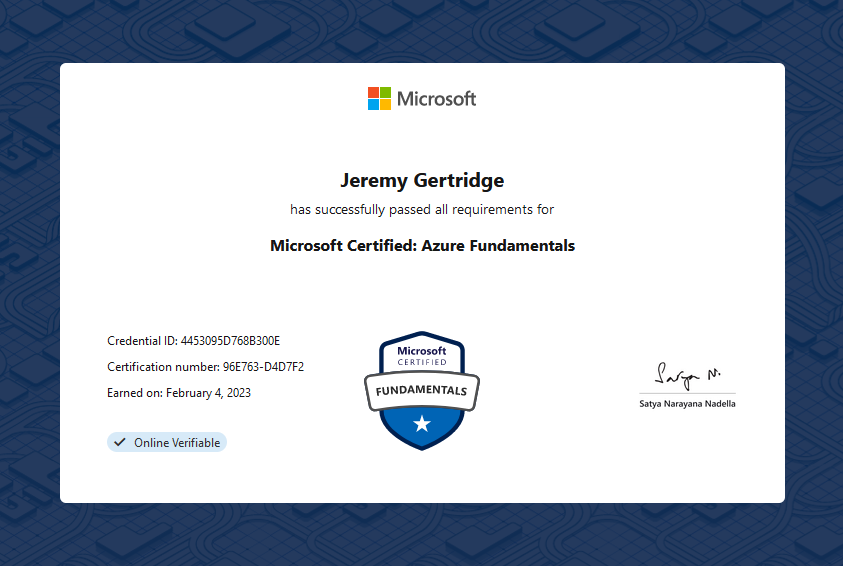
Task: Click the white star on the badge
Action: point(422,424)
